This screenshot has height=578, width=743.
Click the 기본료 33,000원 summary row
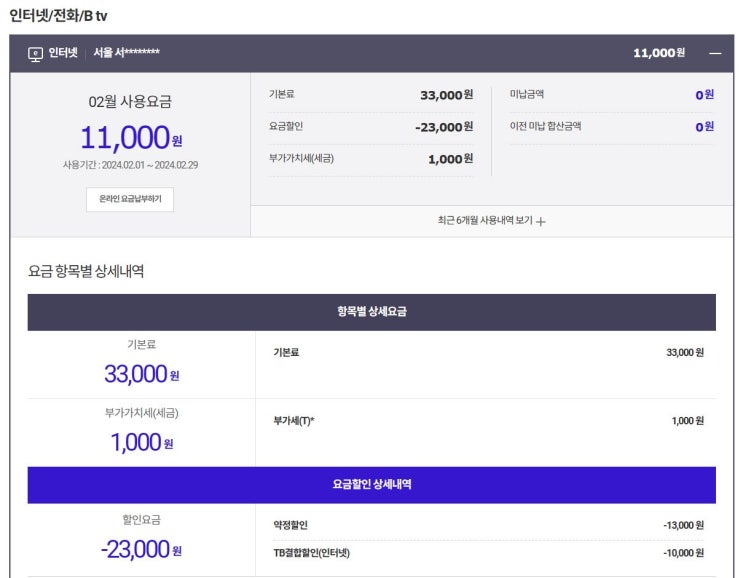371,95
